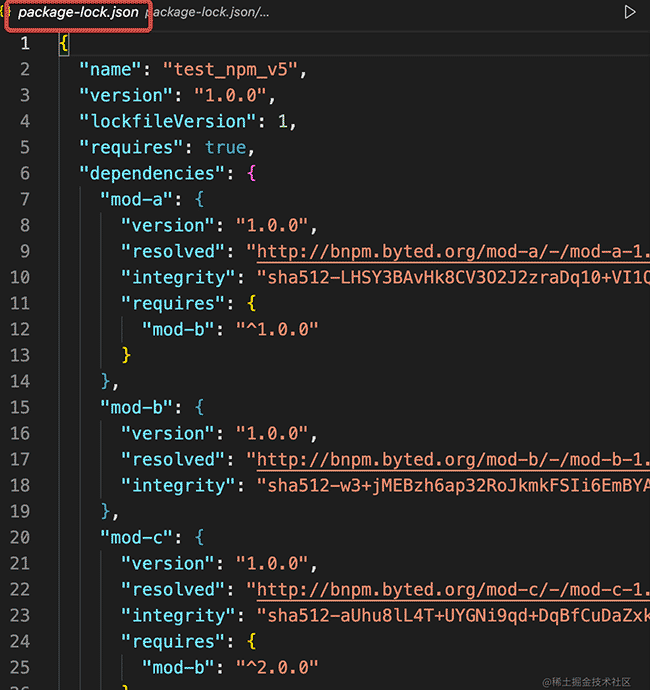Select the package-lock.json editor tab

pos(78,12)
